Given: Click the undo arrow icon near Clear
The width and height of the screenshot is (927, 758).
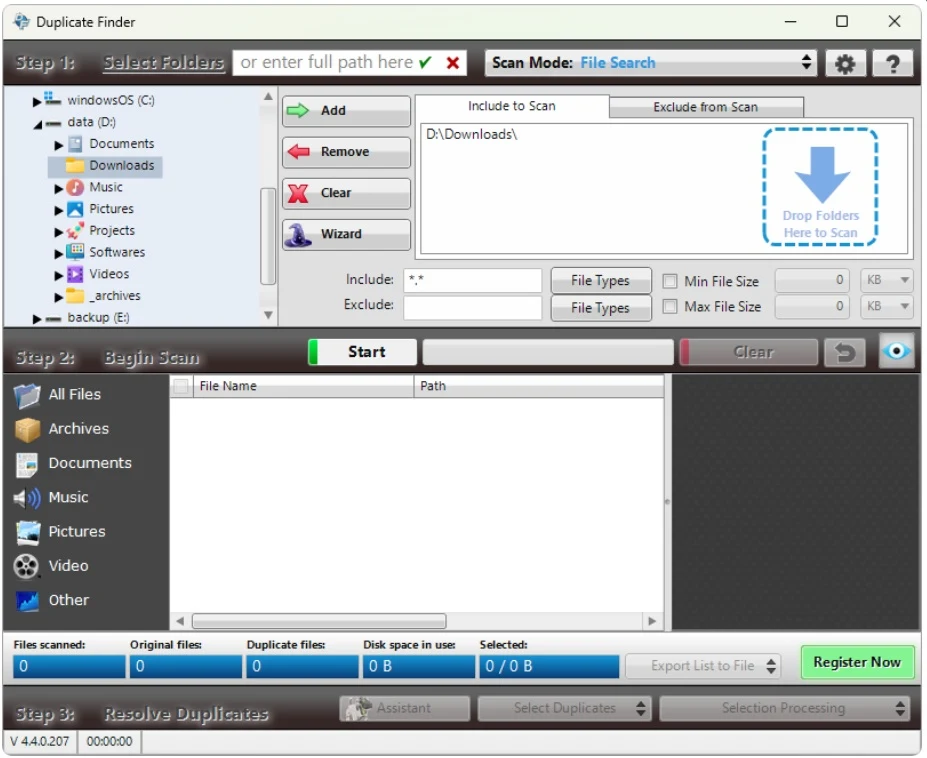Looking at the screenshot, I should pyautogui.click(x=845, y=352).
